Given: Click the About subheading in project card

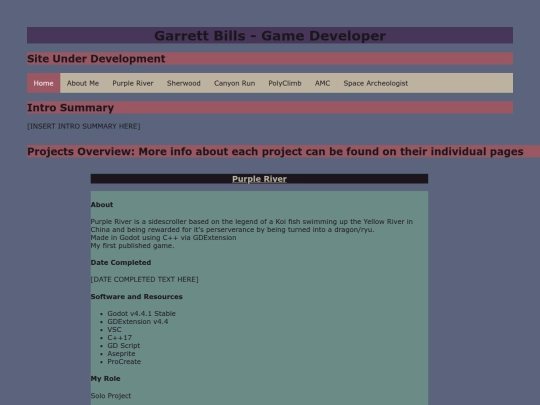Looking at the screenshot, I should click(x=102, y=205).
